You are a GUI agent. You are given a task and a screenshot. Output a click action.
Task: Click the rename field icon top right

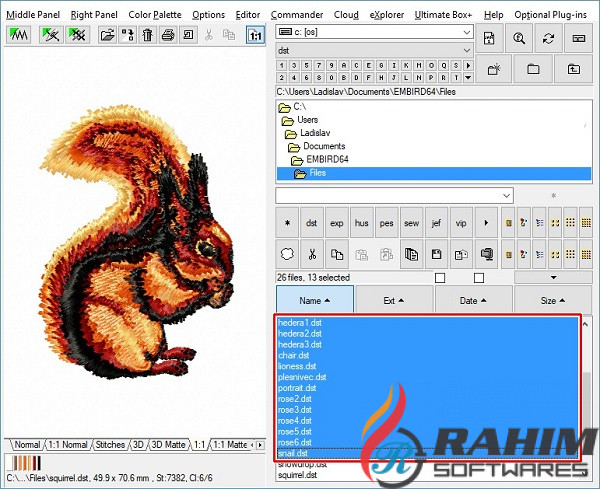pos(579,38)
